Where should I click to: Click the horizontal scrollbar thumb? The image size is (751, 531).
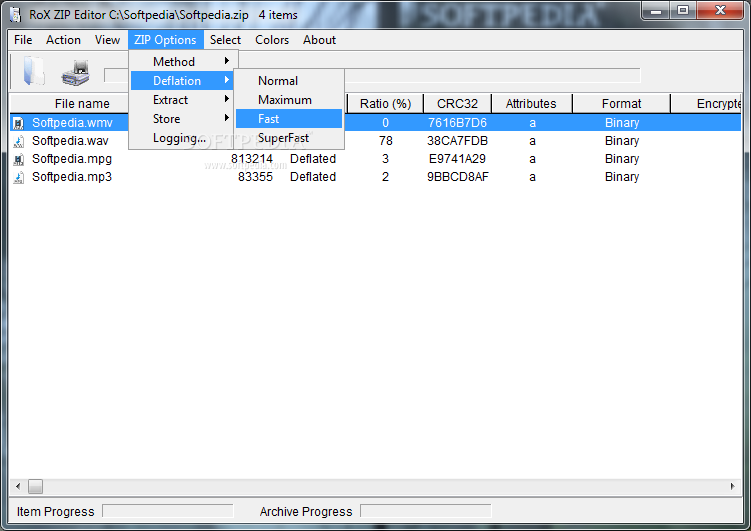click(35, 486)
